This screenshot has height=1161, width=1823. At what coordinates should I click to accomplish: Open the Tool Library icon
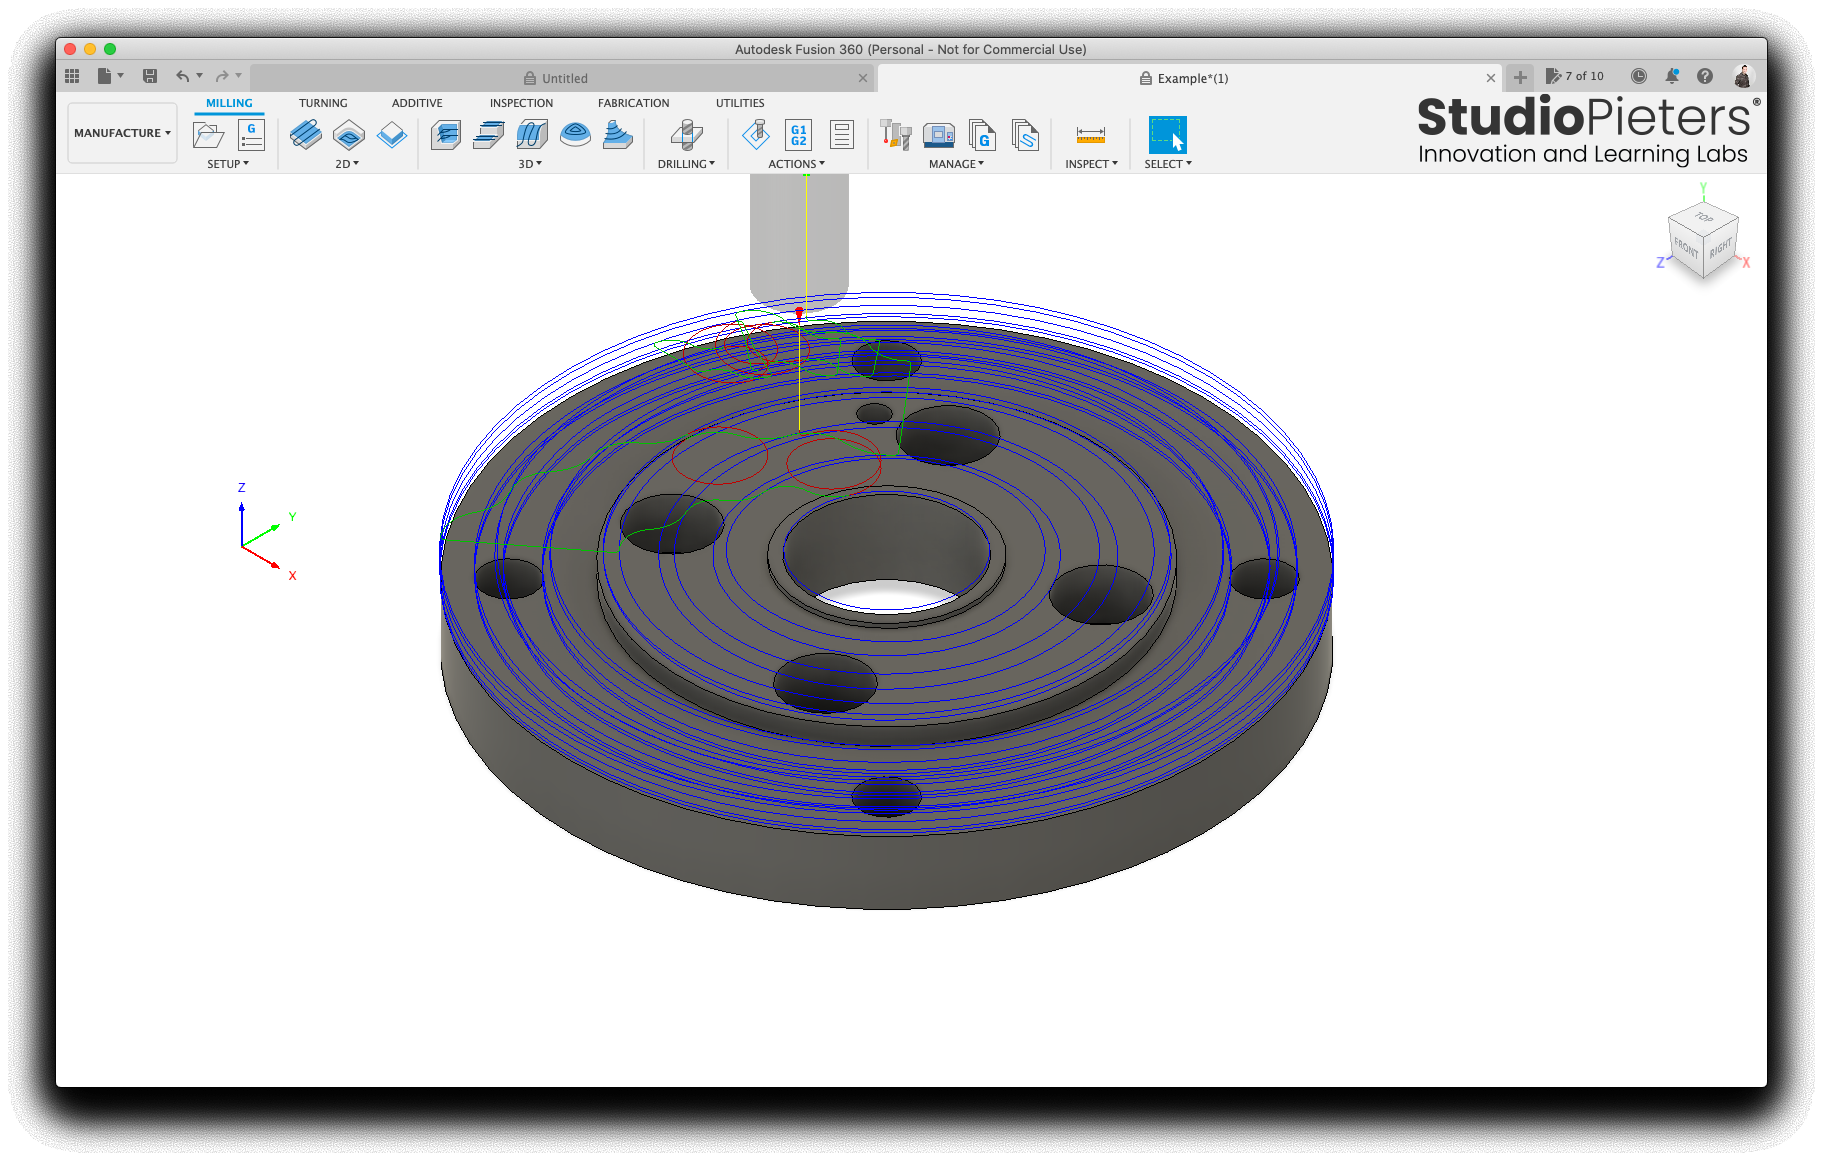coord(895,134)
